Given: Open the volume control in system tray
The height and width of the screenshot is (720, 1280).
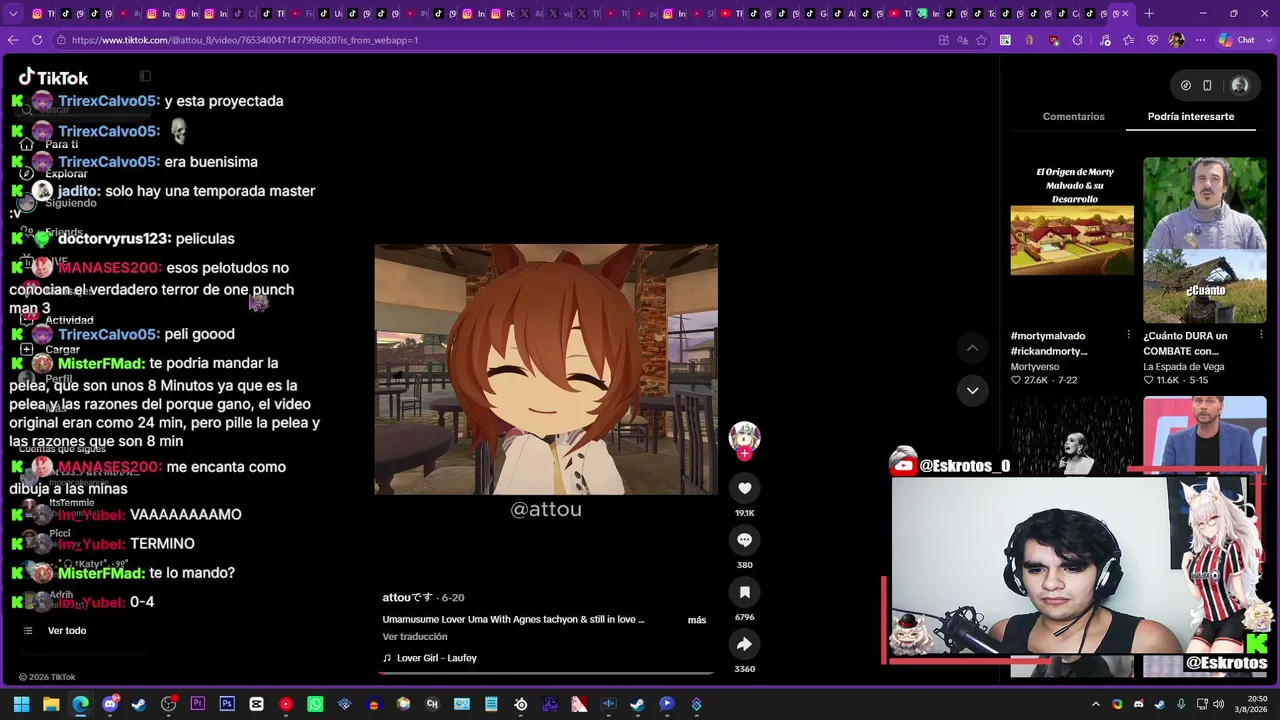Looking at the screenshot, I should point(1218,704).
